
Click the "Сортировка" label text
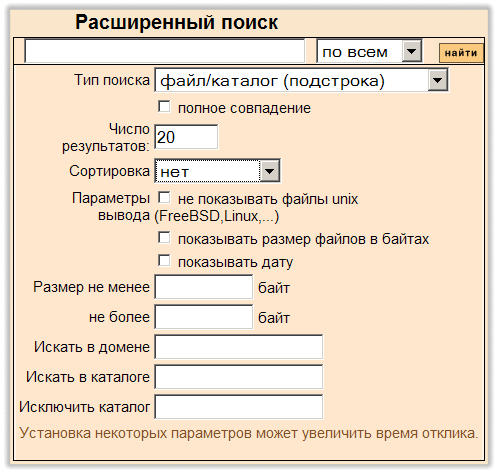(110, 171)
